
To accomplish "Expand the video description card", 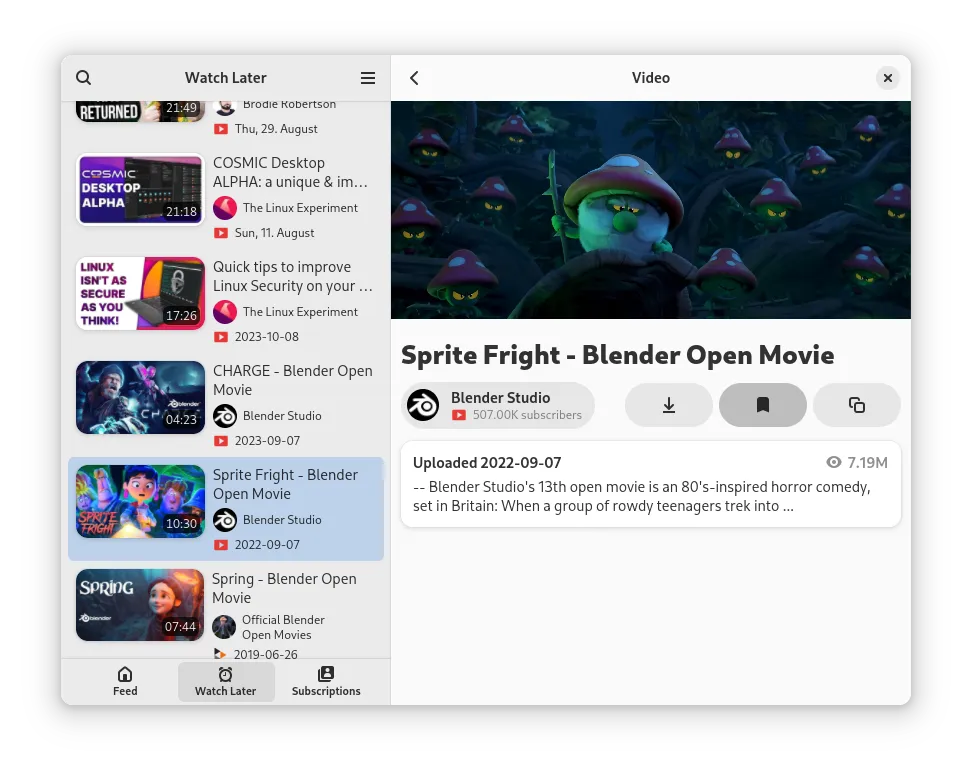I will 650,484.
